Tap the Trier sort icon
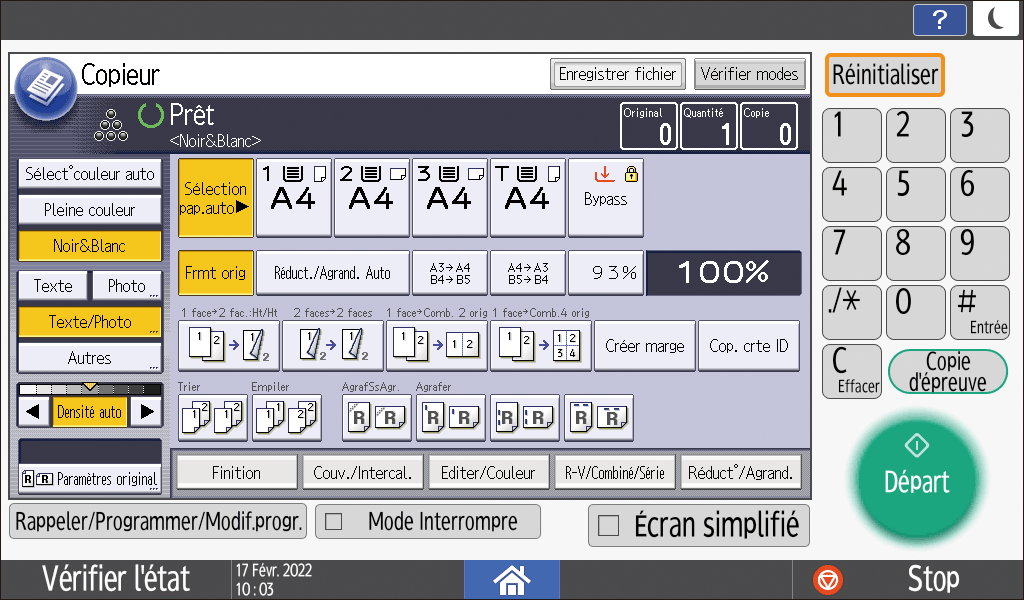 pos(212,418)
